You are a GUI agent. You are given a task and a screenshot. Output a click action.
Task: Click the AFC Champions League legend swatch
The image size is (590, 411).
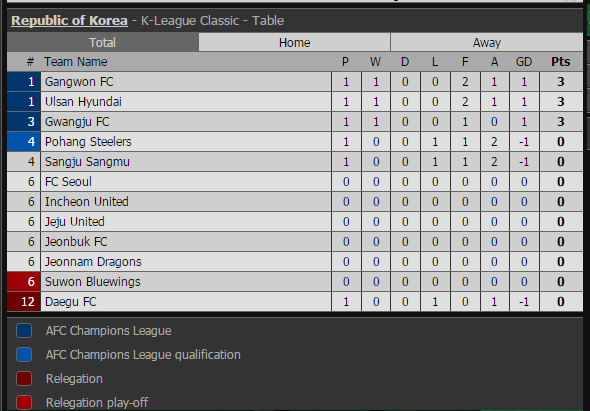tap(24, 330)
